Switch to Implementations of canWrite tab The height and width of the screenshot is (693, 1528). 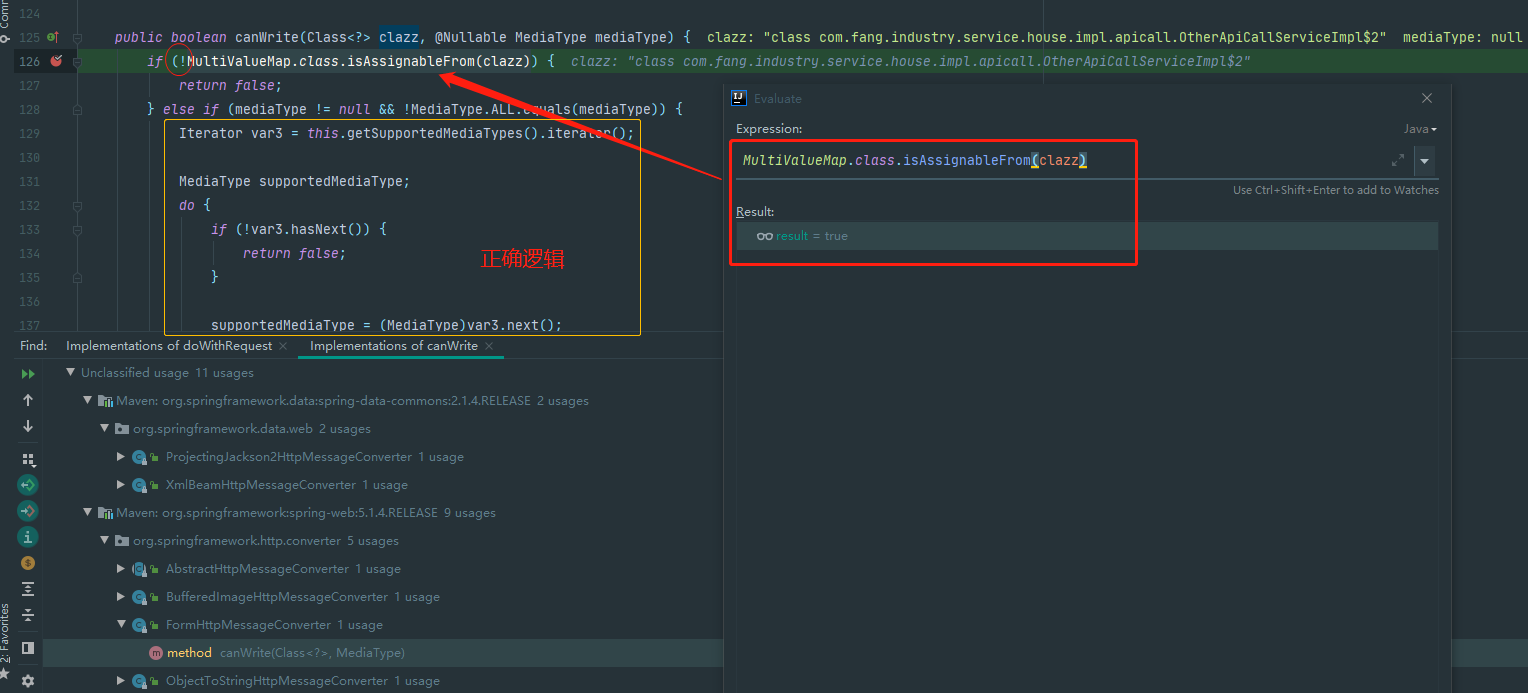point(394,345)
